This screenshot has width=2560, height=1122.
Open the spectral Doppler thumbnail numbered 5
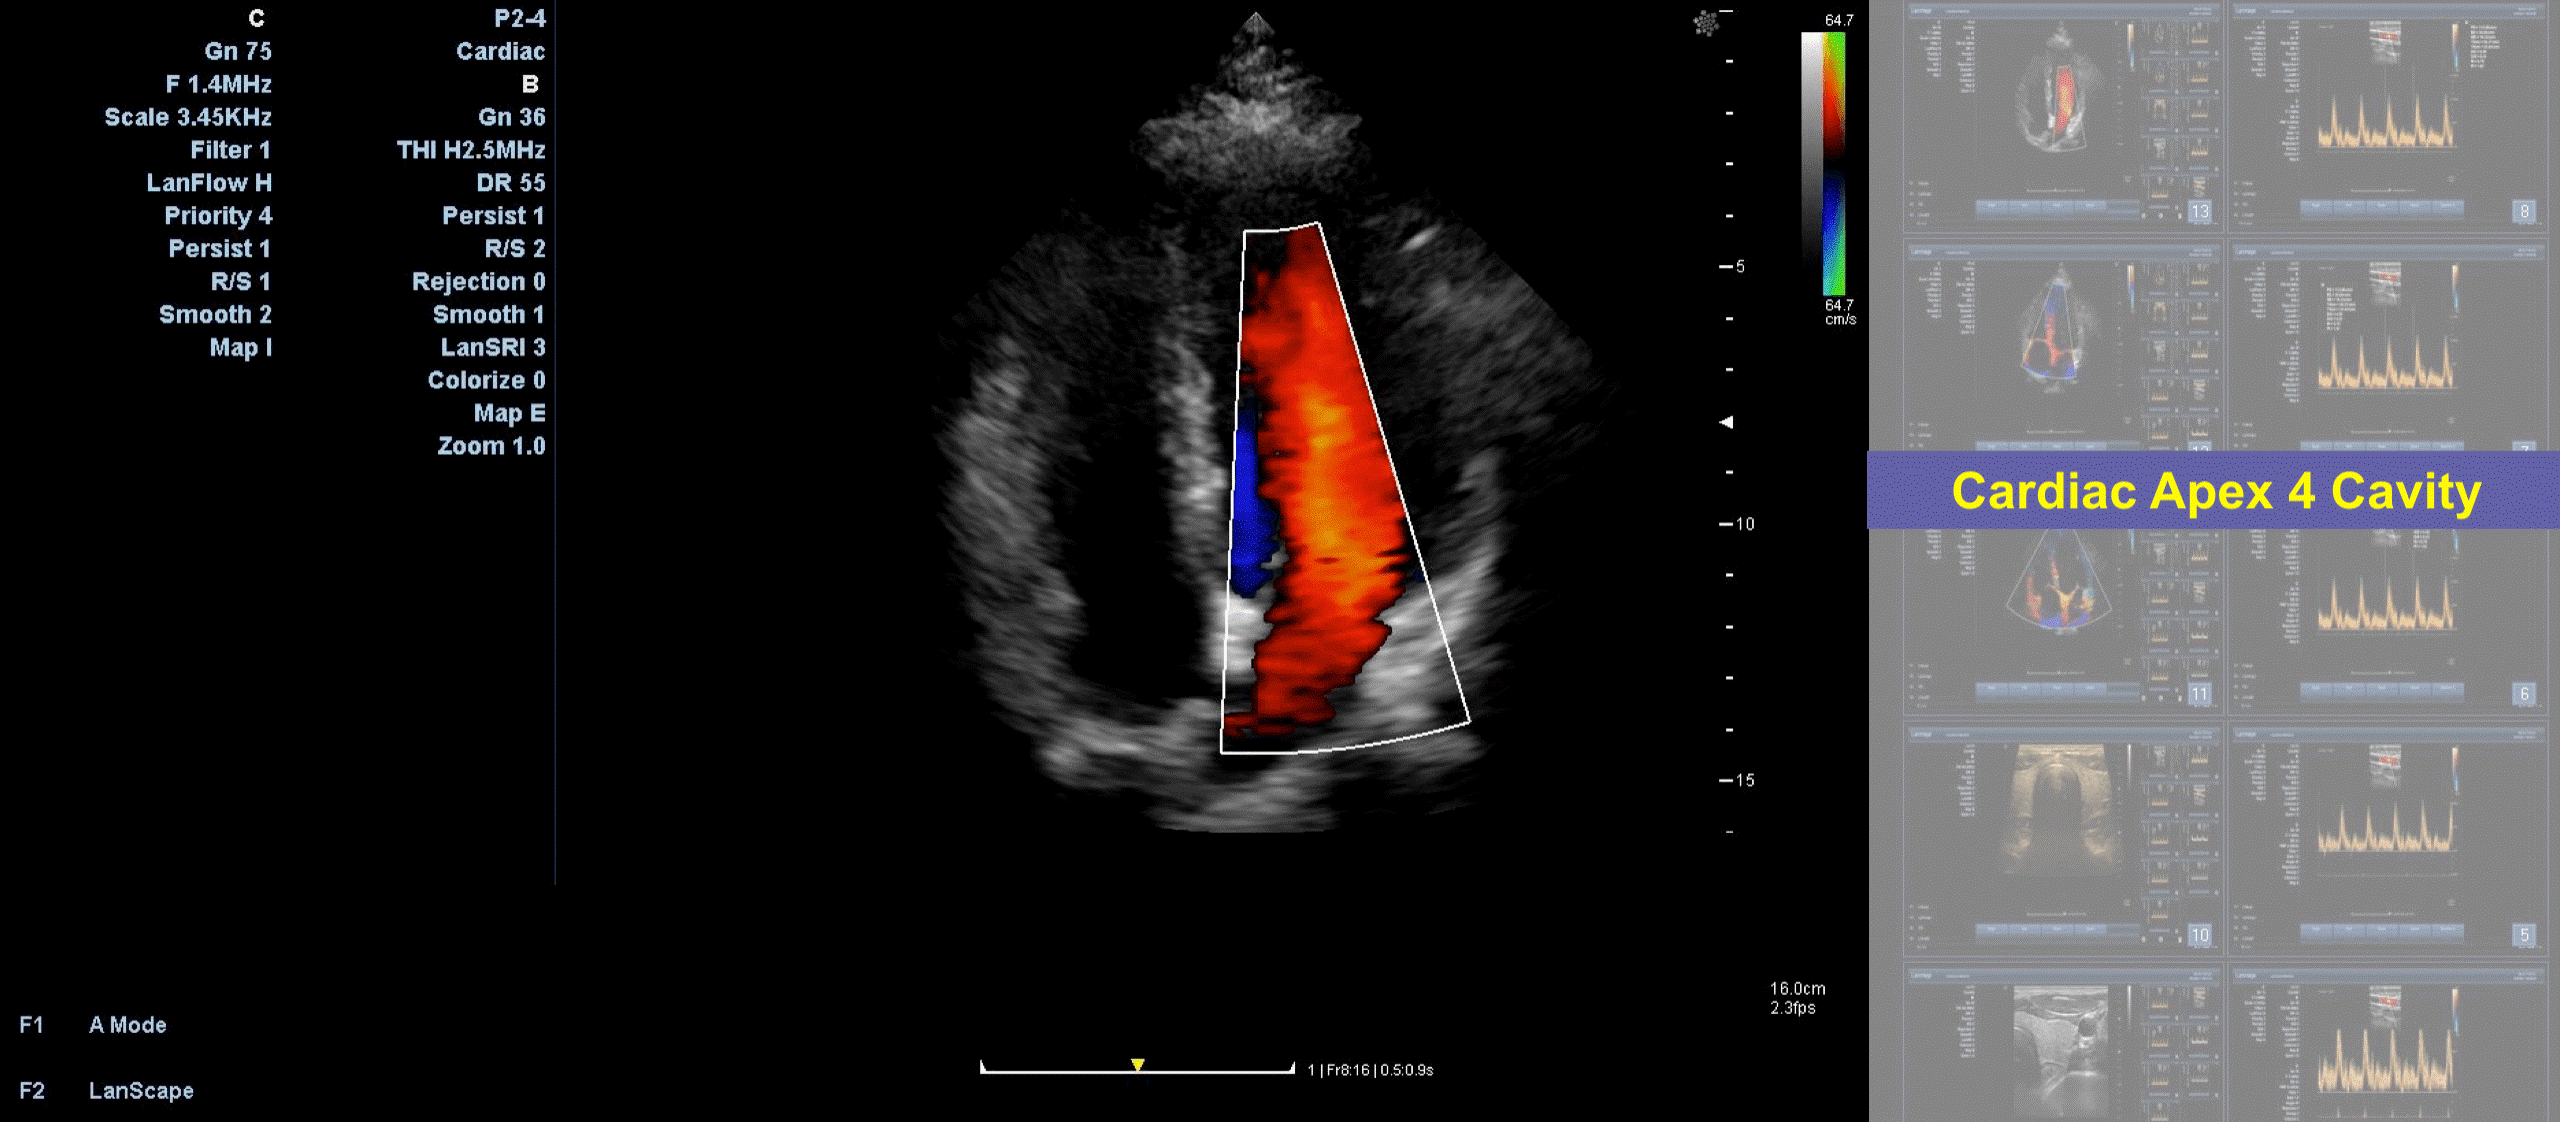[x=2388, y=841]
